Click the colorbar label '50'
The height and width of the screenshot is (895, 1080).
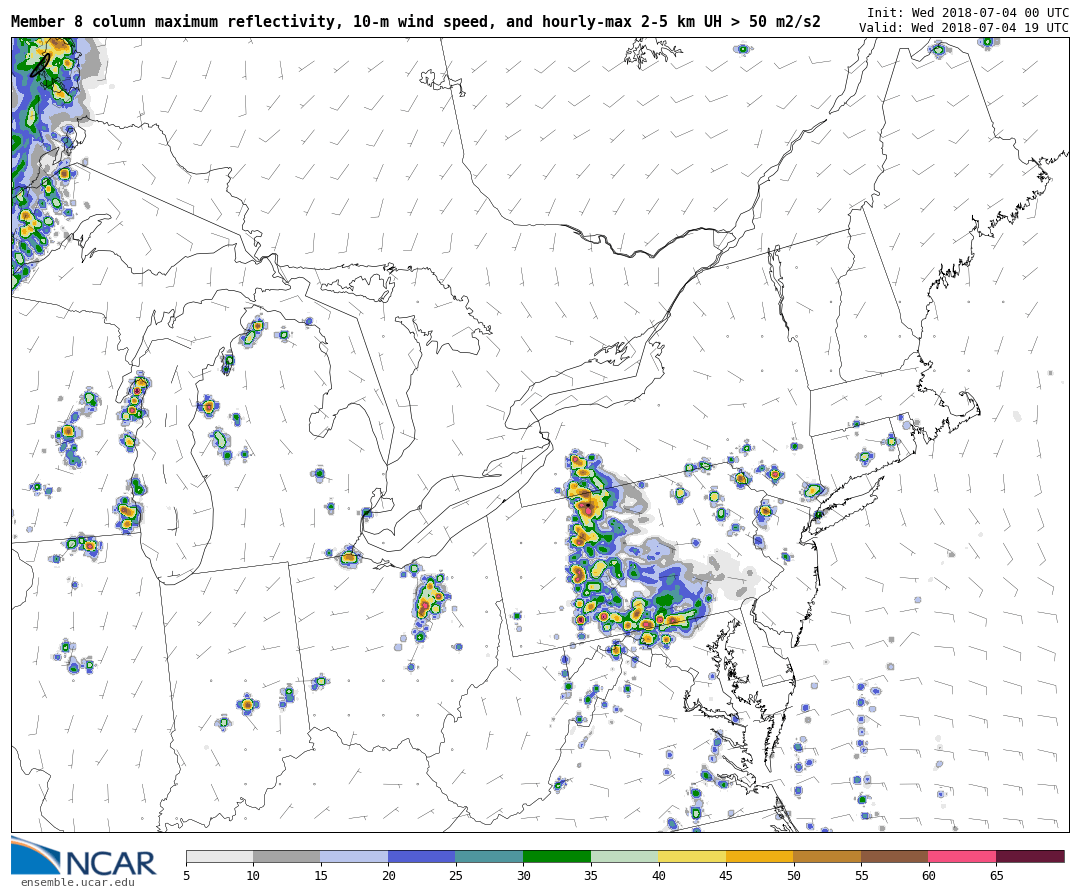tap(793, 875)
